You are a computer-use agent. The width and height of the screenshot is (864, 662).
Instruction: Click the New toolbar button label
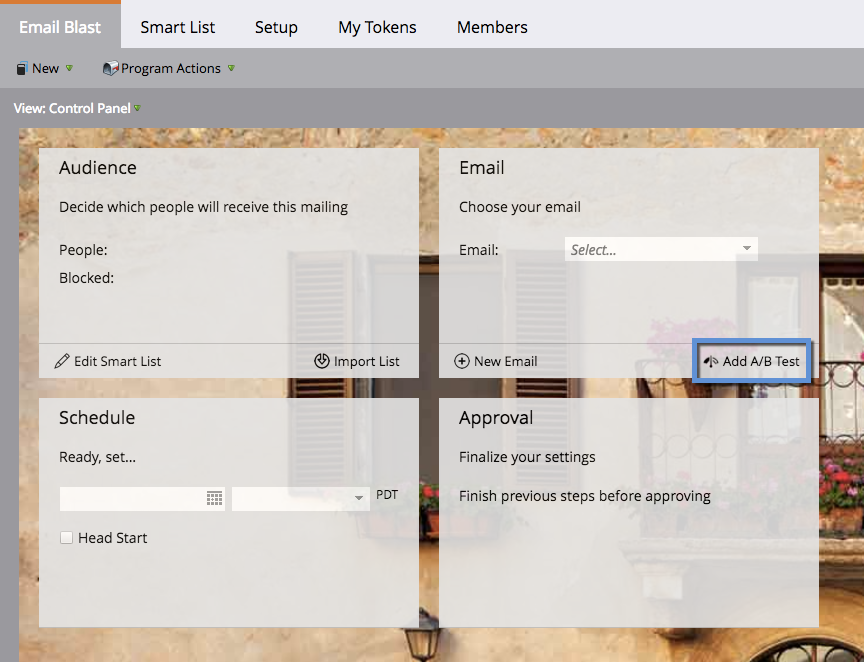(x=45, y=68)
